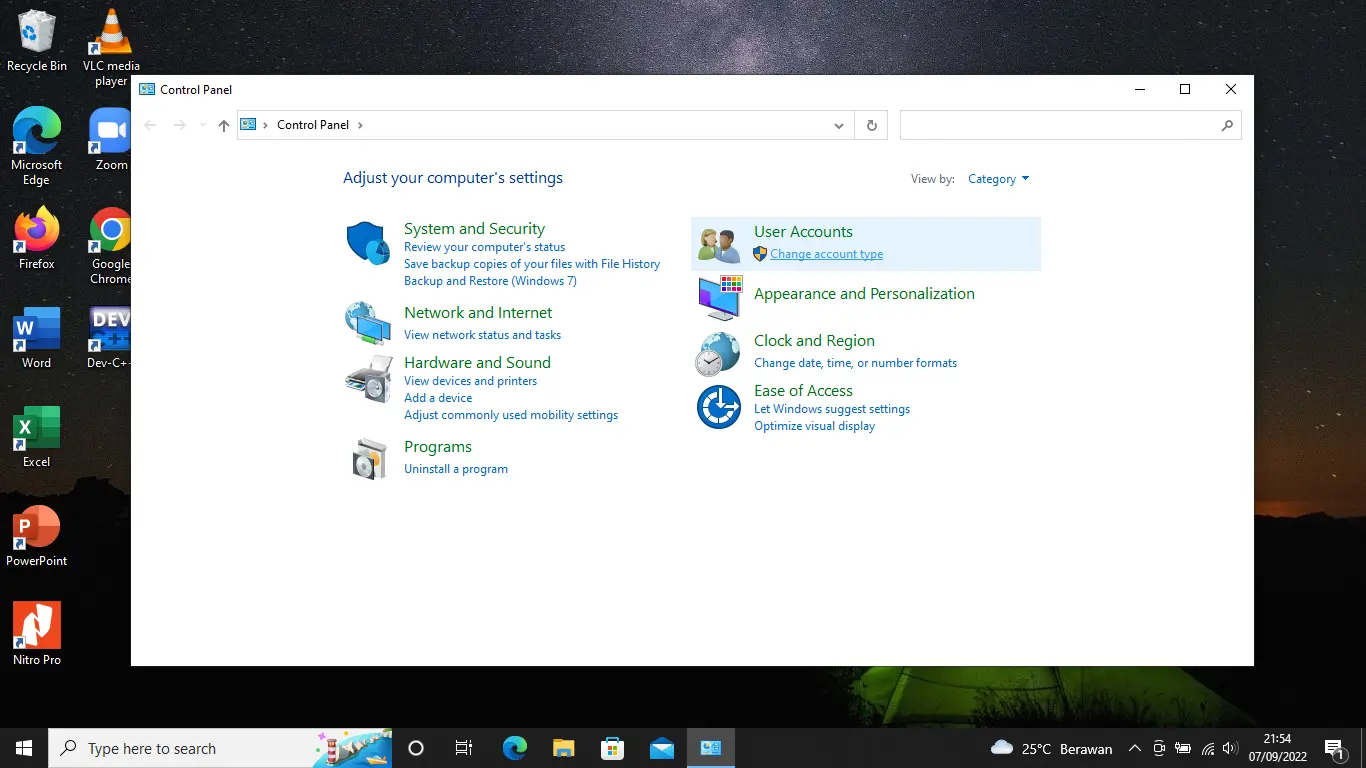Open the Clock and Region globe-clock icon
This screenshot has width=1366, height=768.
(718, 353)
